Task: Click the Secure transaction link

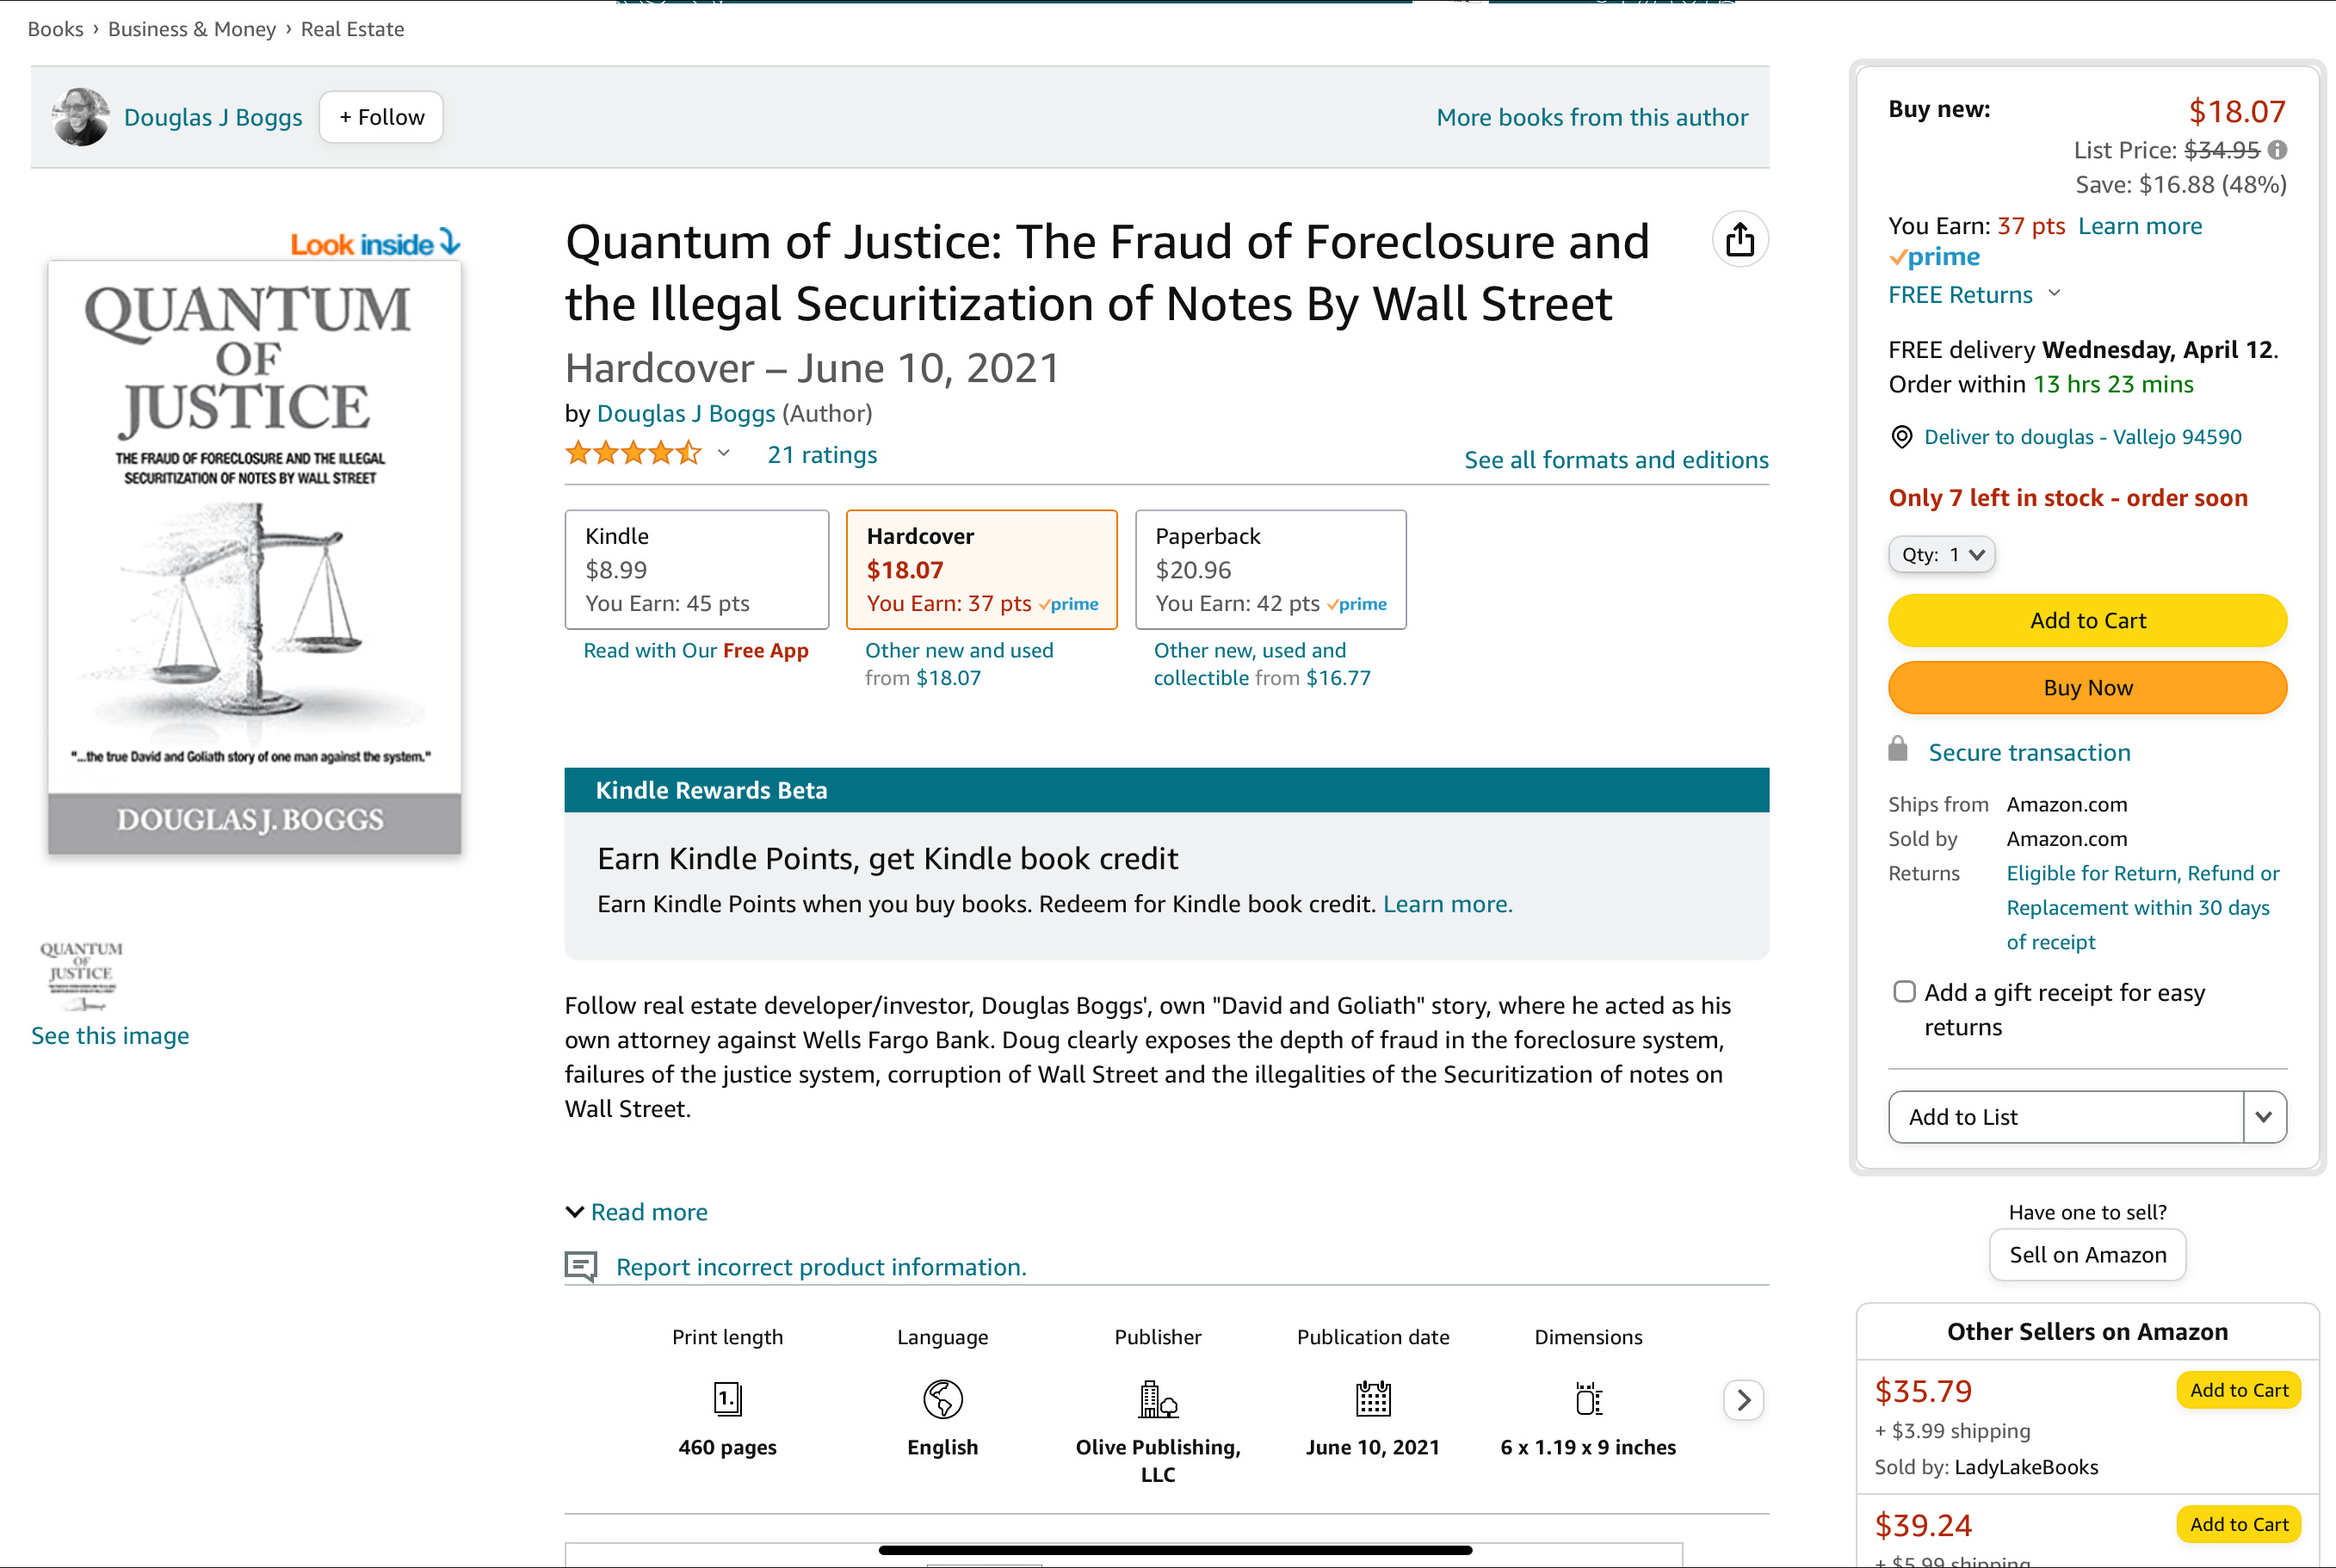Action: (x=2029, y=753)
